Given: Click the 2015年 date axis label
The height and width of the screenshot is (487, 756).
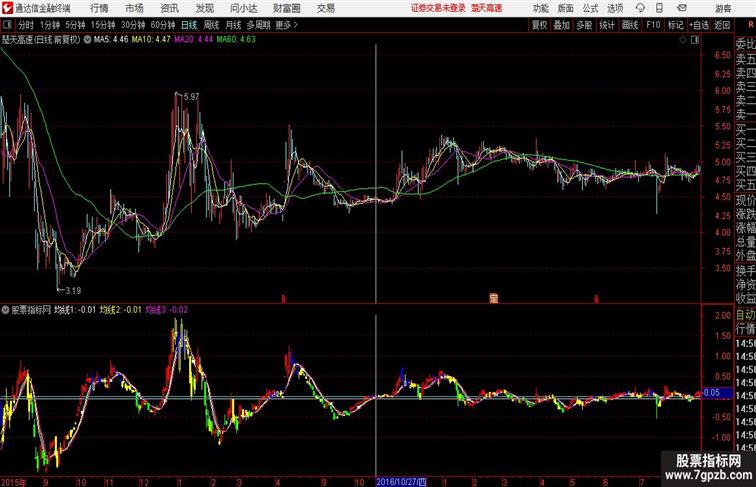Looking at the screenshot, I should [x=13, y=482].
